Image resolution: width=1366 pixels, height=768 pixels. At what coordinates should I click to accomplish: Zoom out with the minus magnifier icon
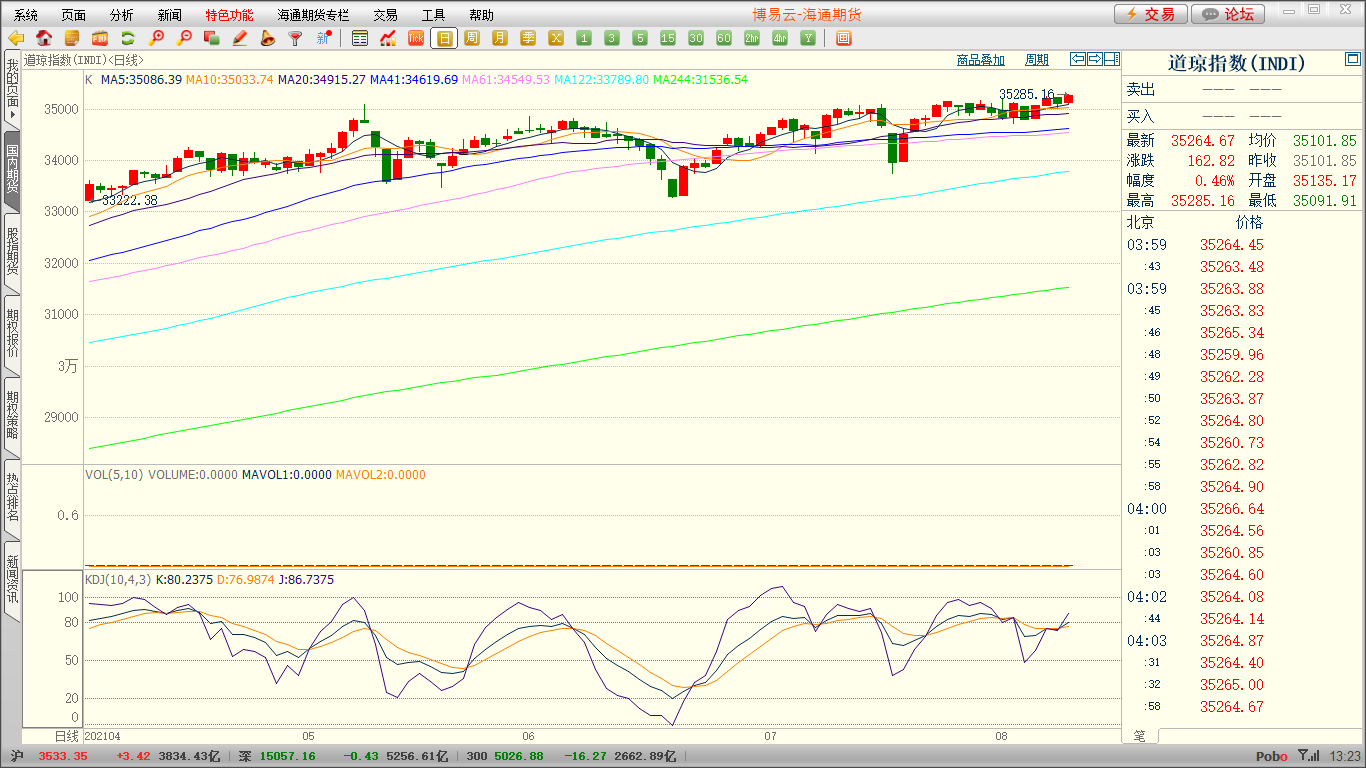click(184, 38)
